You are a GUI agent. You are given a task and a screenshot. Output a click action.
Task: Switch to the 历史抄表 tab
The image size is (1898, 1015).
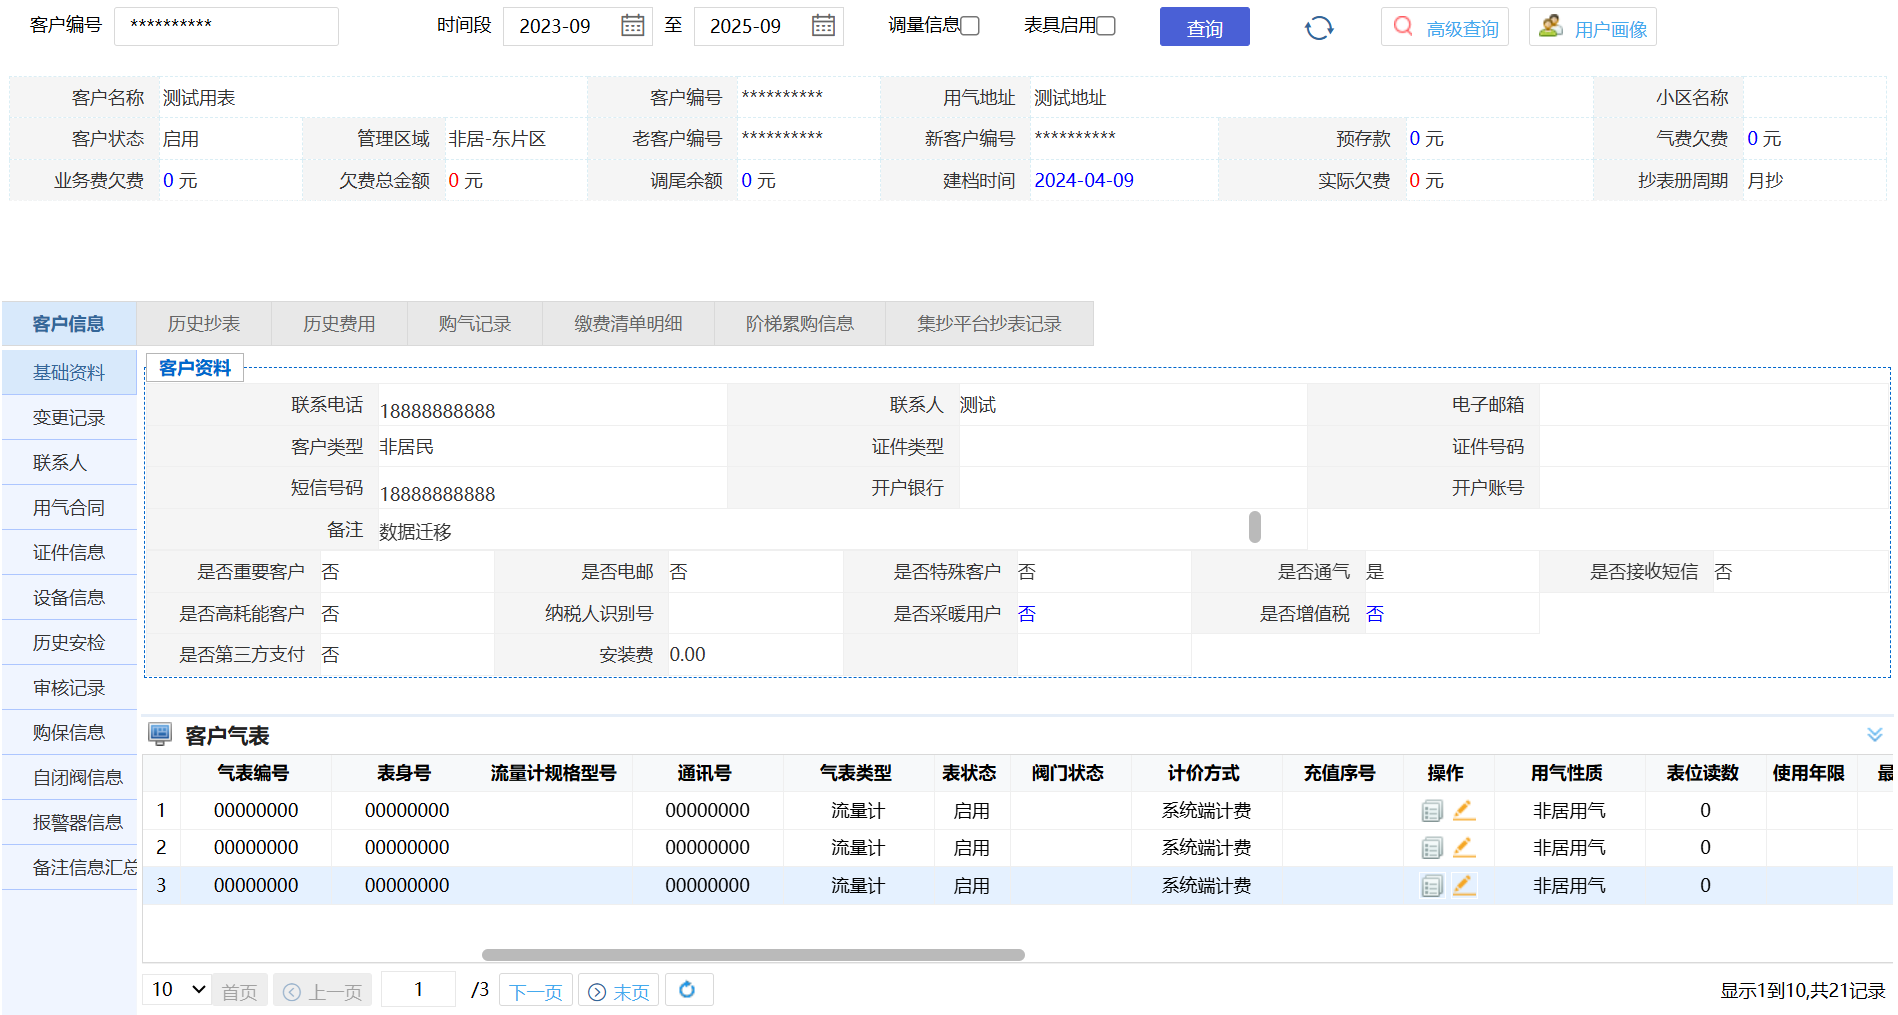click(203, 323)
